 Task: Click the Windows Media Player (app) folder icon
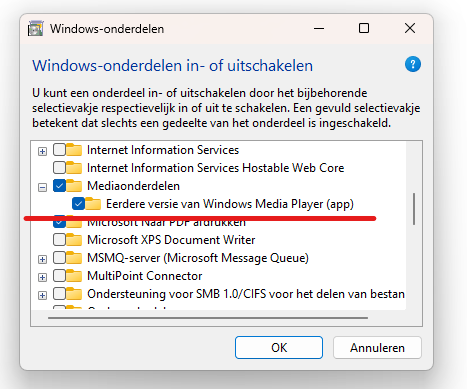tap(93, 204)
